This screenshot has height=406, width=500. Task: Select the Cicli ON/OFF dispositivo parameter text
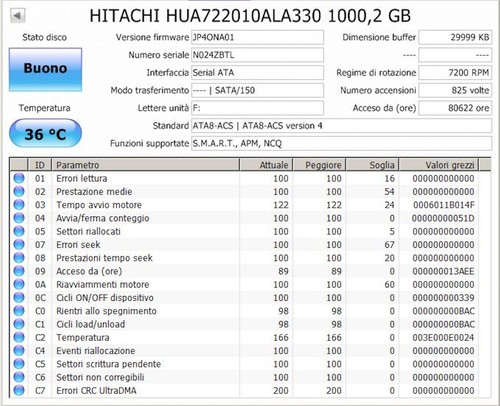pos(105,298)
